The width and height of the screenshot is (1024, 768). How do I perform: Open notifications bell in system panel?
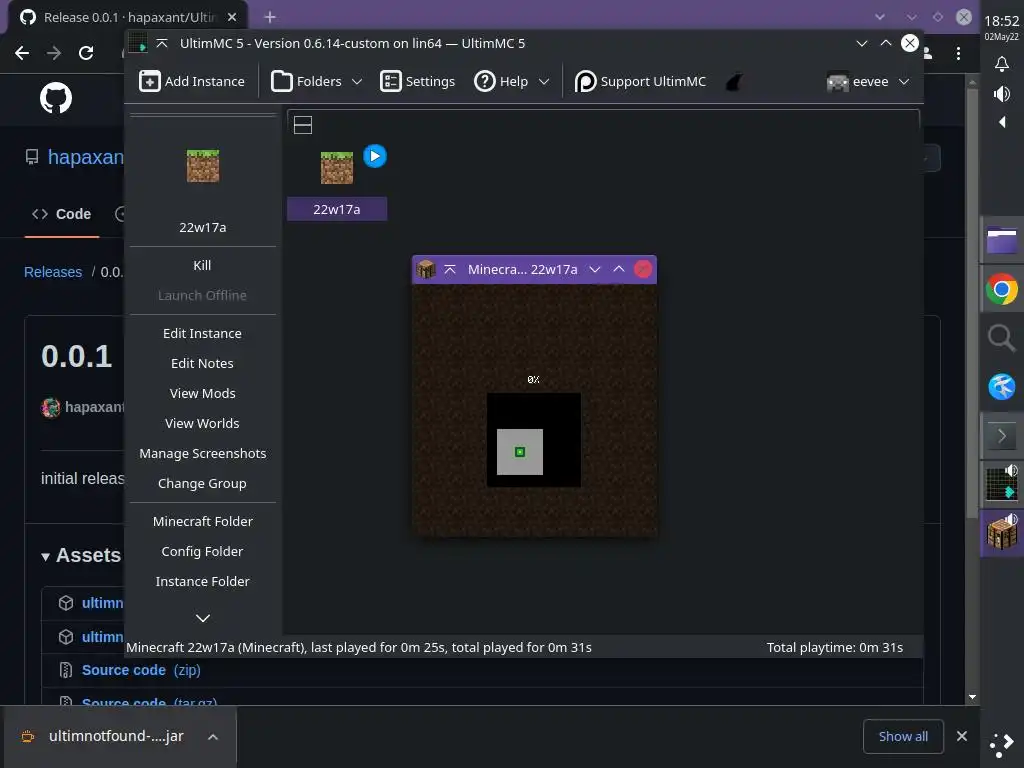[1002, 63]
